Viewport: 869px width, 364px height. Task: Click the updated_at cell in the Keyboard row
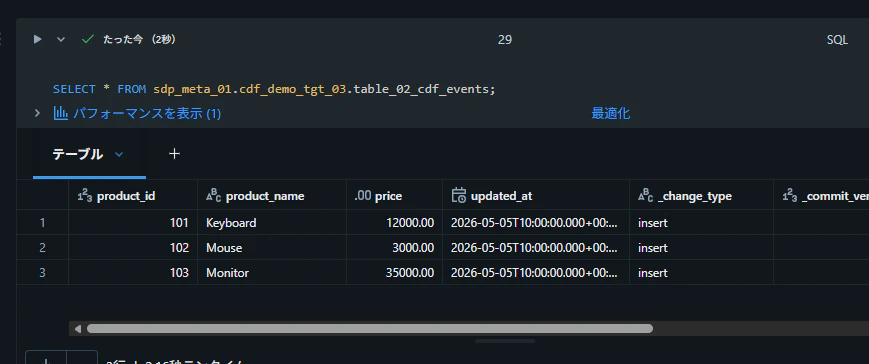click(536, 223)
